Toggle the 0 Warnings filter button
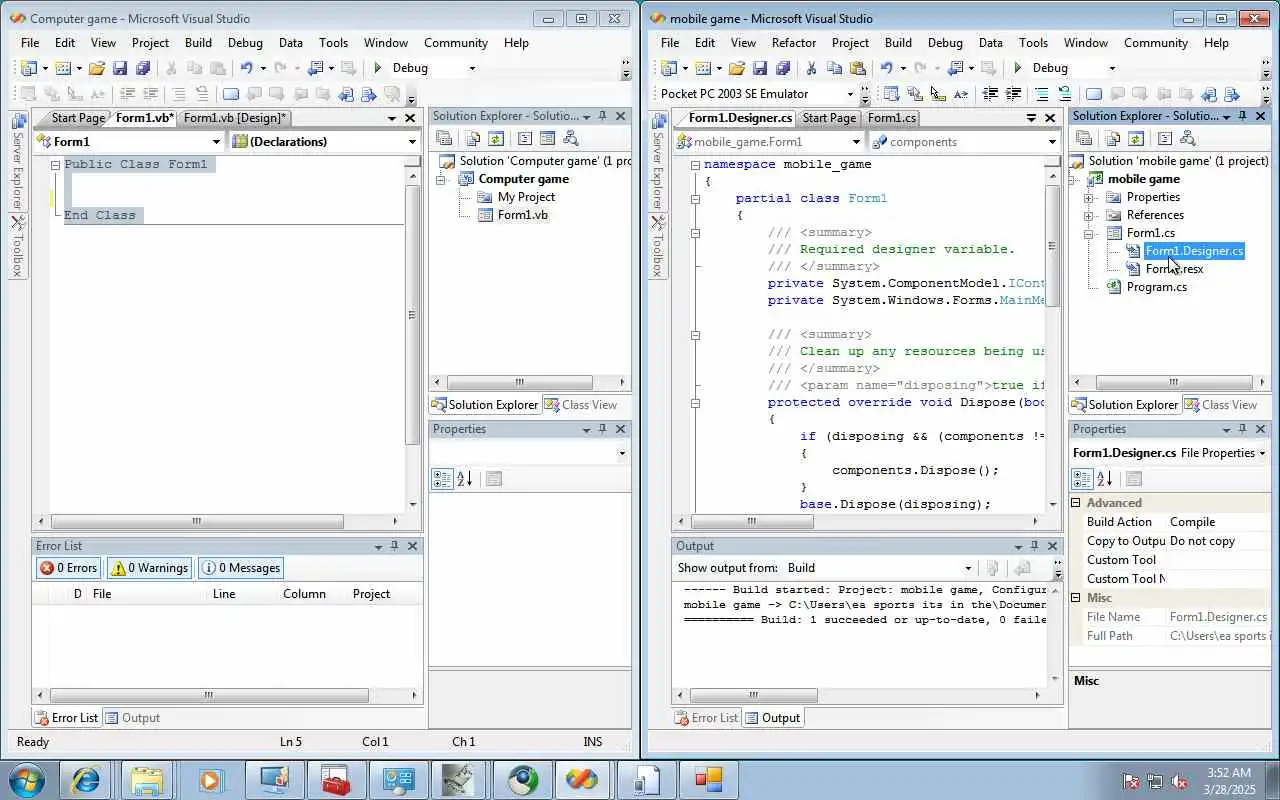1280x800 pixels. [x=149, y=568]
